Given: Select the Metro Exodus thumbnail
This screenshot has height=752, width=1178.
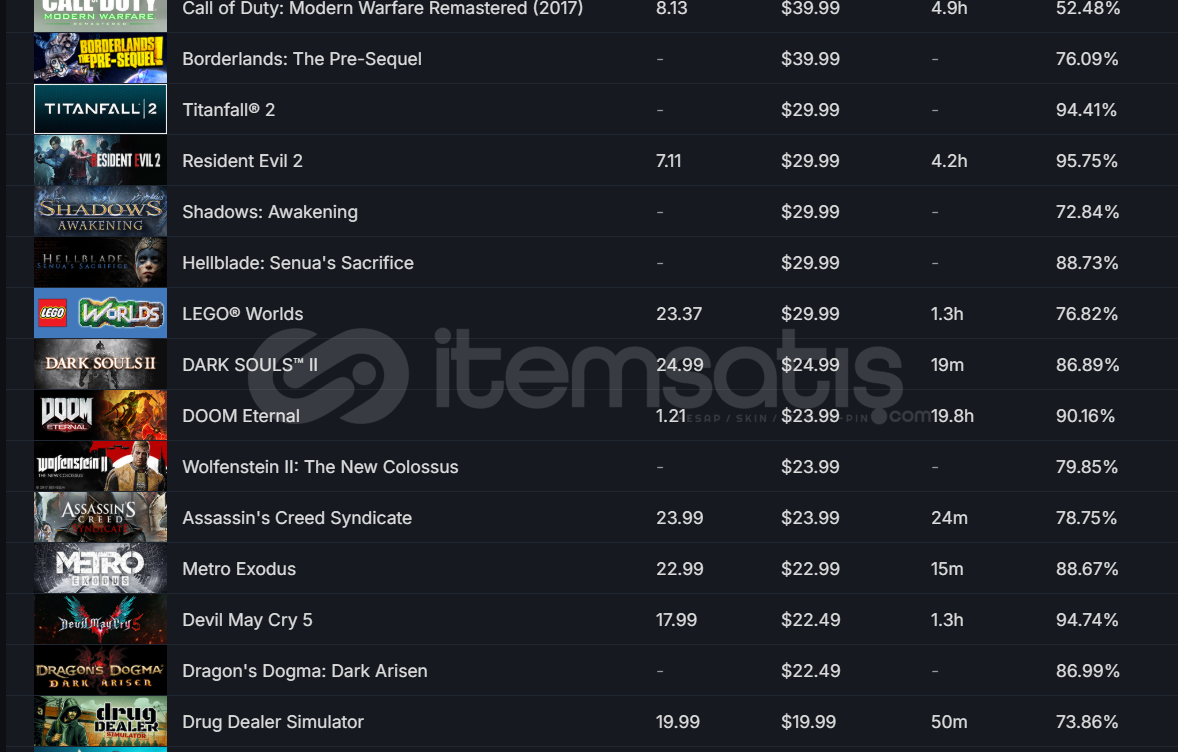Looking at the screenshot, I should coord(100,569).
